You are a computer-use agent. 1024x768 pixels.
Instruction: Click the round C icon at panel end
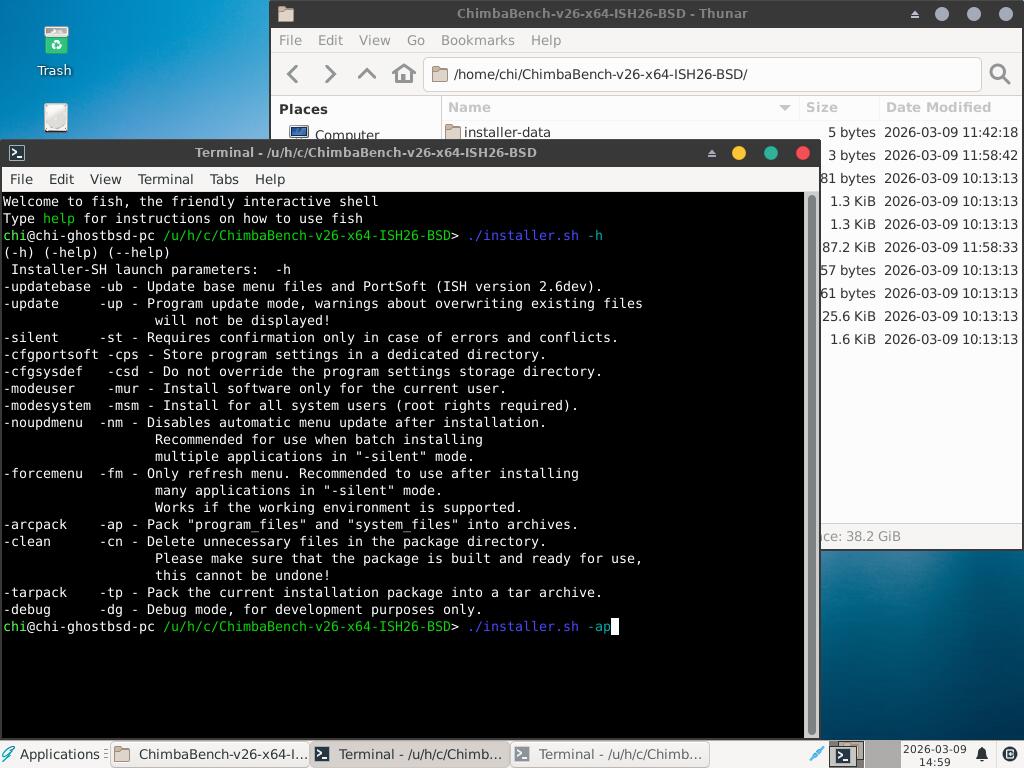coord(1009,754)
